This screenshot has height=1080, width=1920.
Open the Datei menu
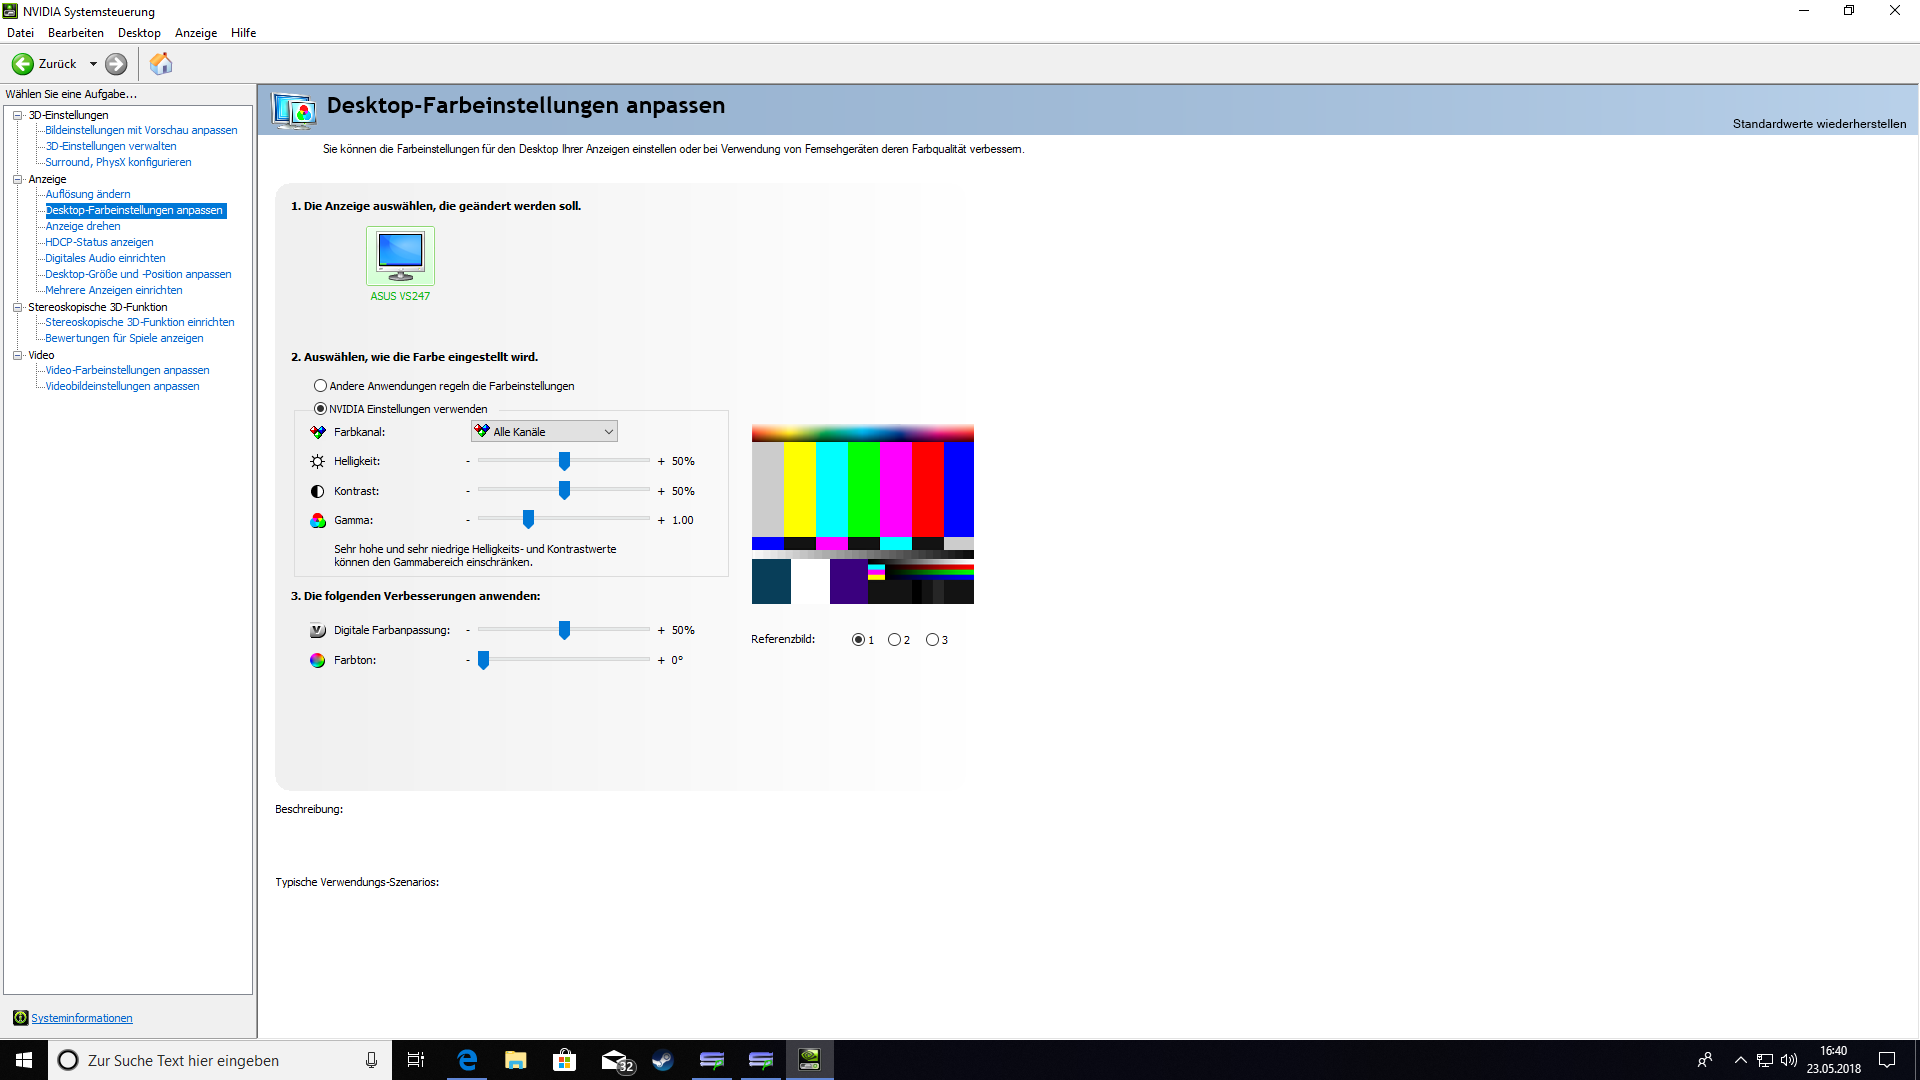[x=20, y=33]
